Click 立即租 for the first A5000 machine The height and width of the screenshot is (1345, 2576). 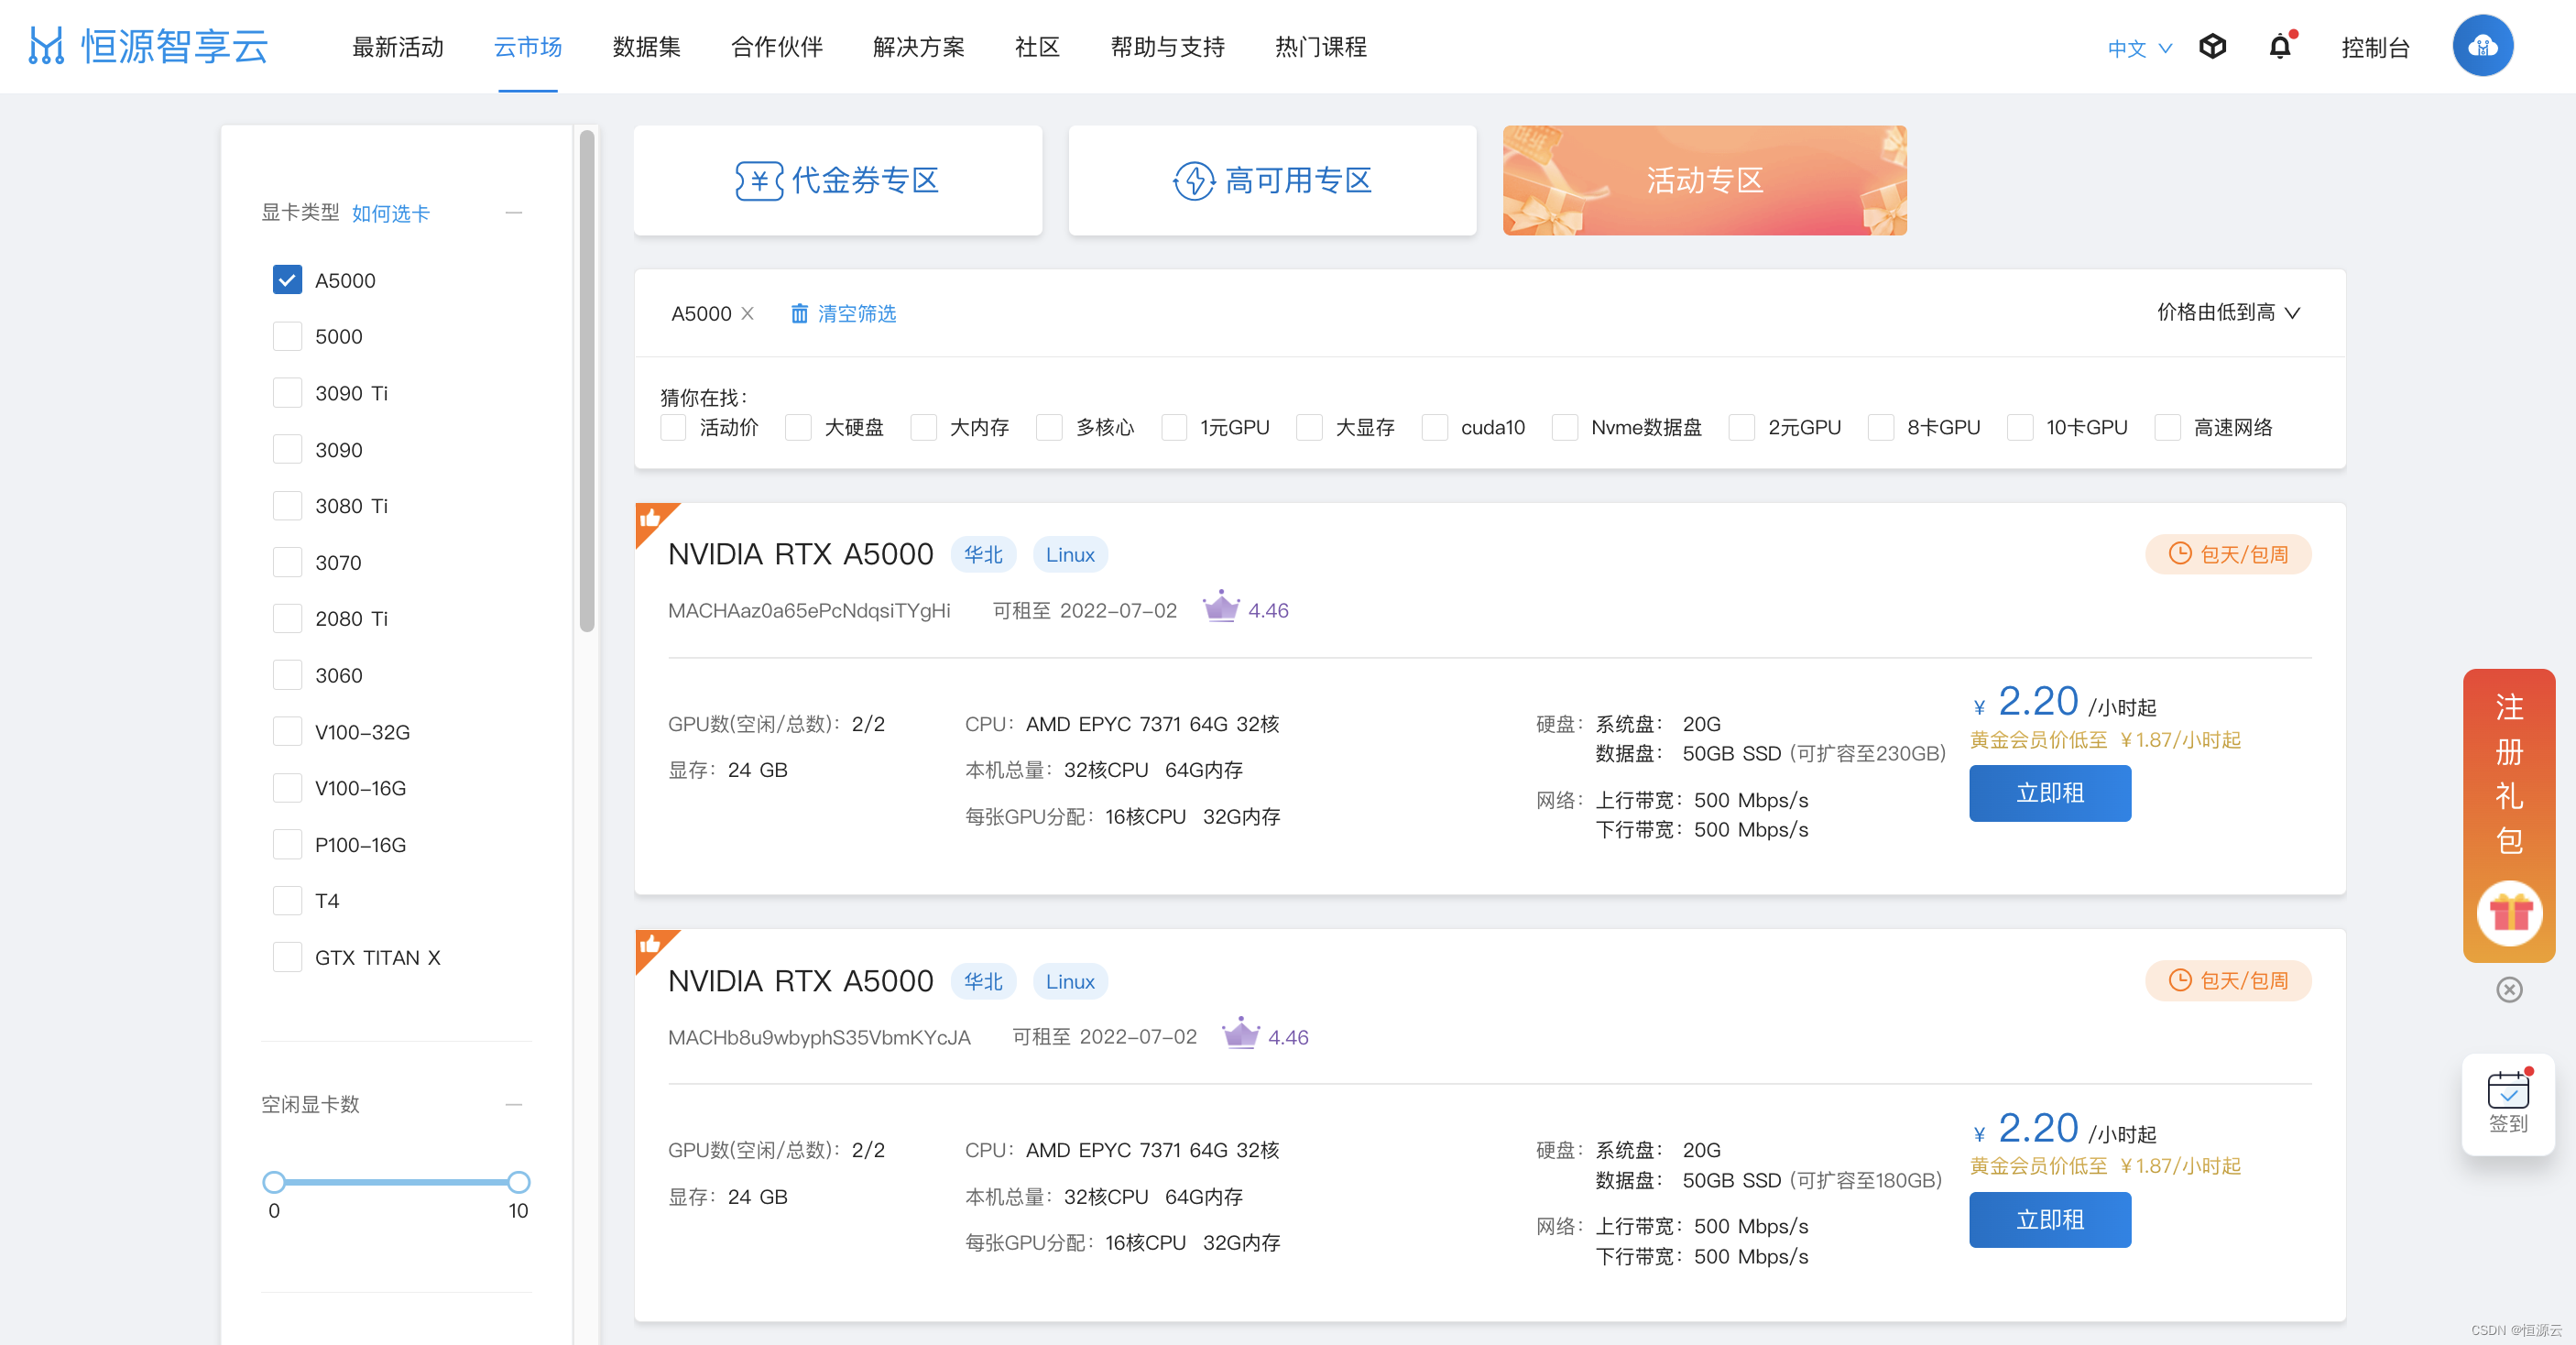pyautogui.click(x=2049, y=793)
